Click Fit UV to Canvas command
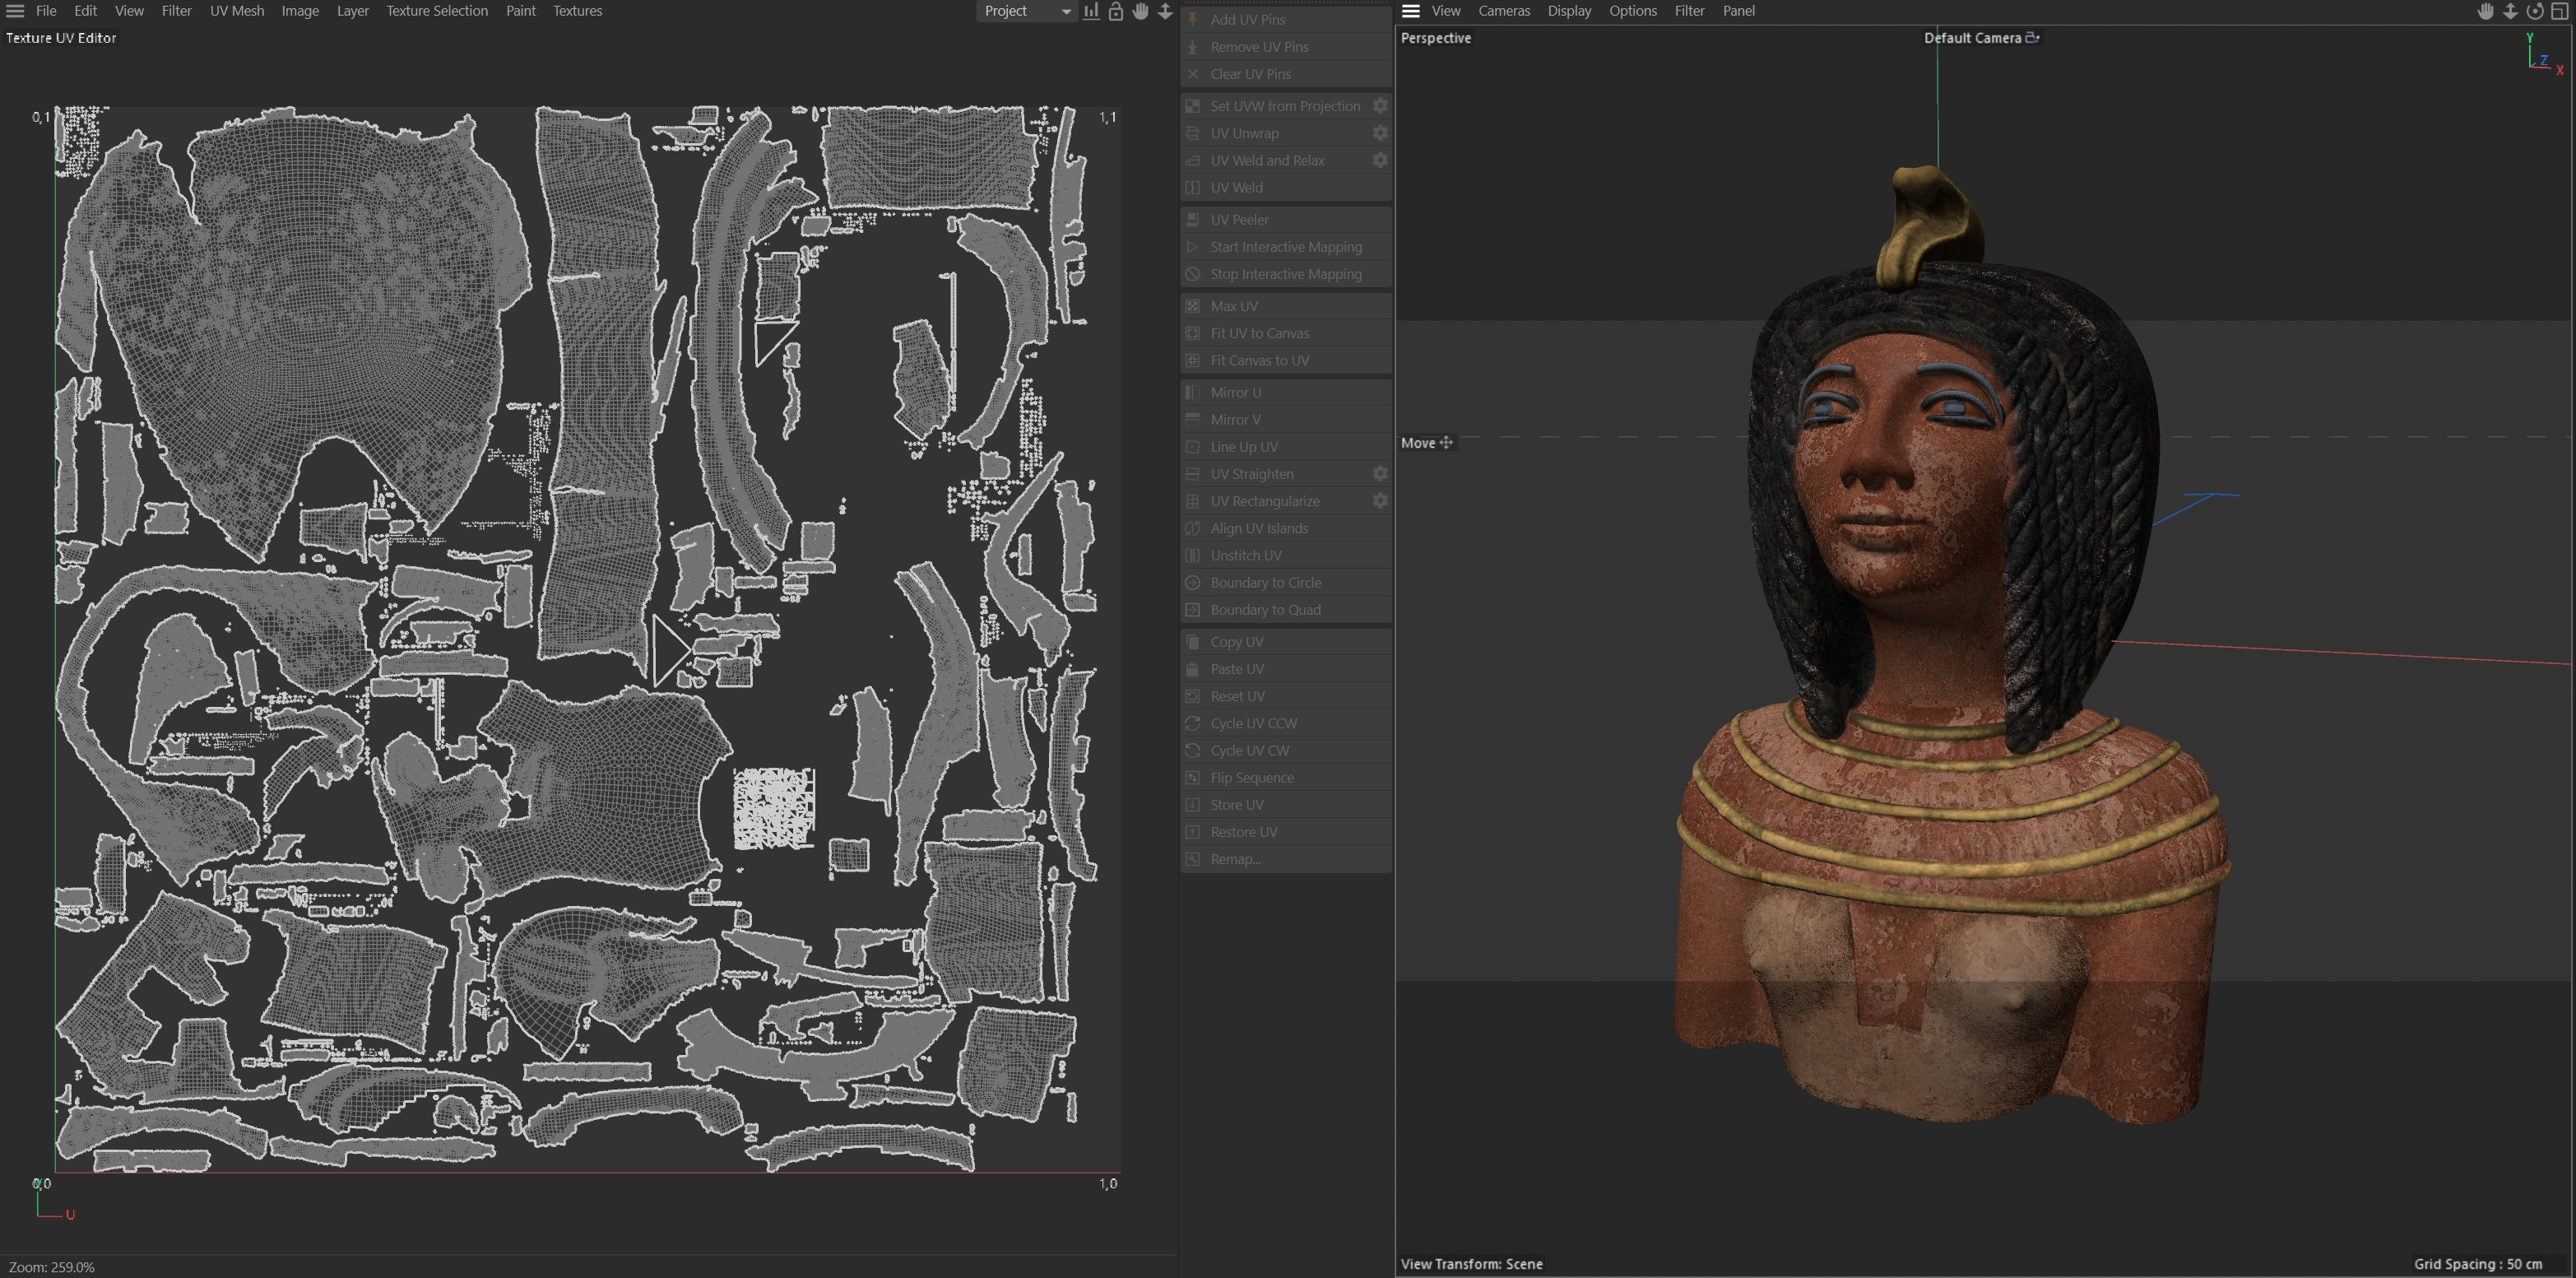2576x1278 pixels. coord(1259,333)
